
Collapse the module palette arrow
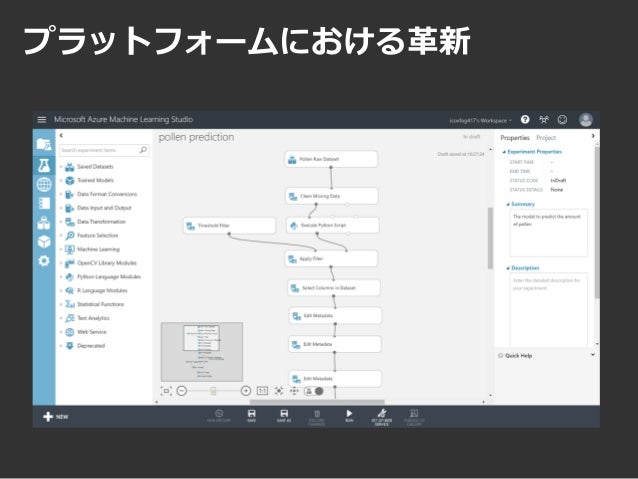61,136
